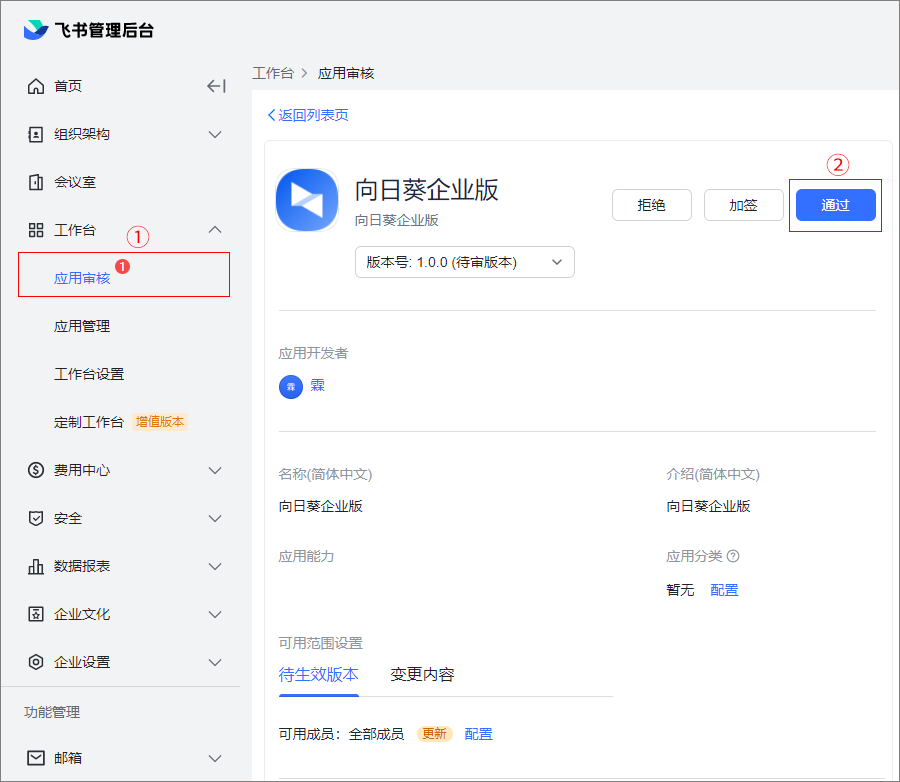Click the 会议室 meeting room icon

tap(36, 182)
